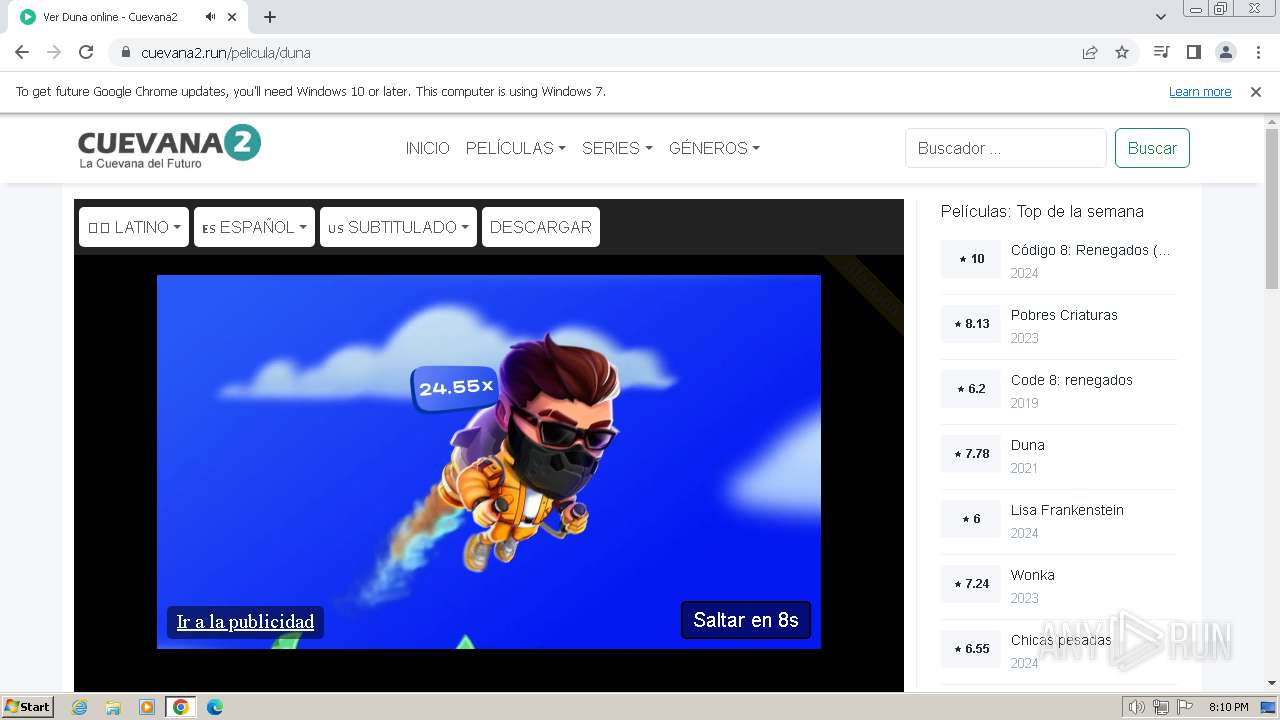Switch to Chrome in the taskbar

tap(181, 707)
